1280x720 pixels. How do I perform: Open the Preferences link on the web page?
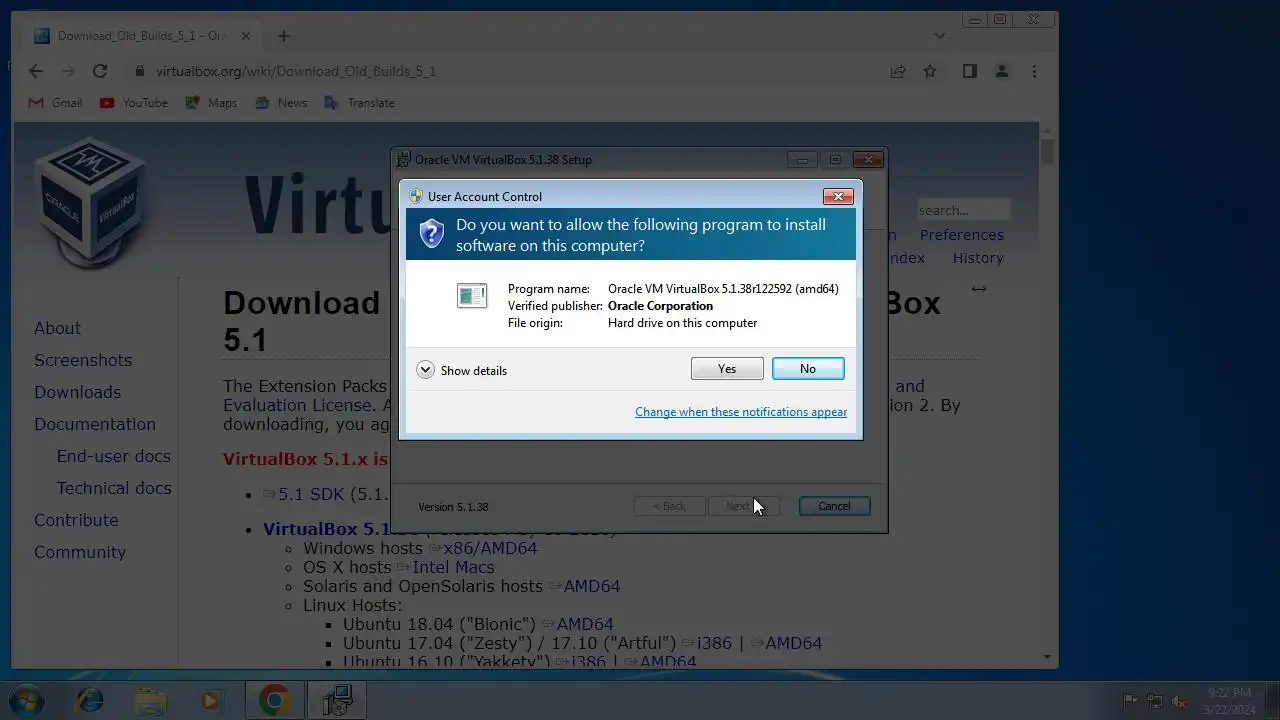(x=962, y=235)
